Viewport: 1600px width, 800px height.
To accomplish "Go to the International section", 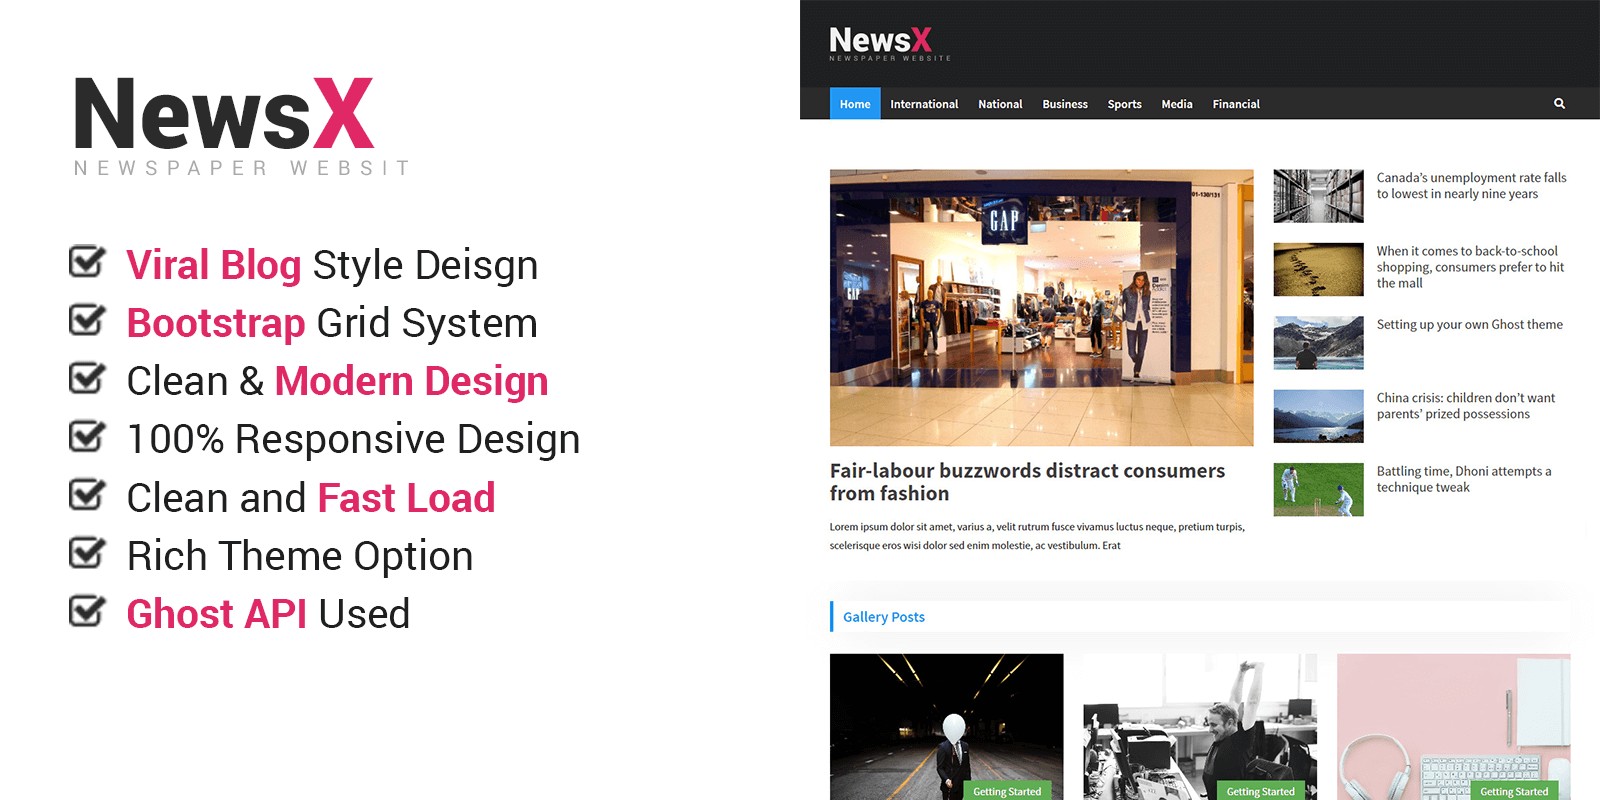I will click(924, 104).
